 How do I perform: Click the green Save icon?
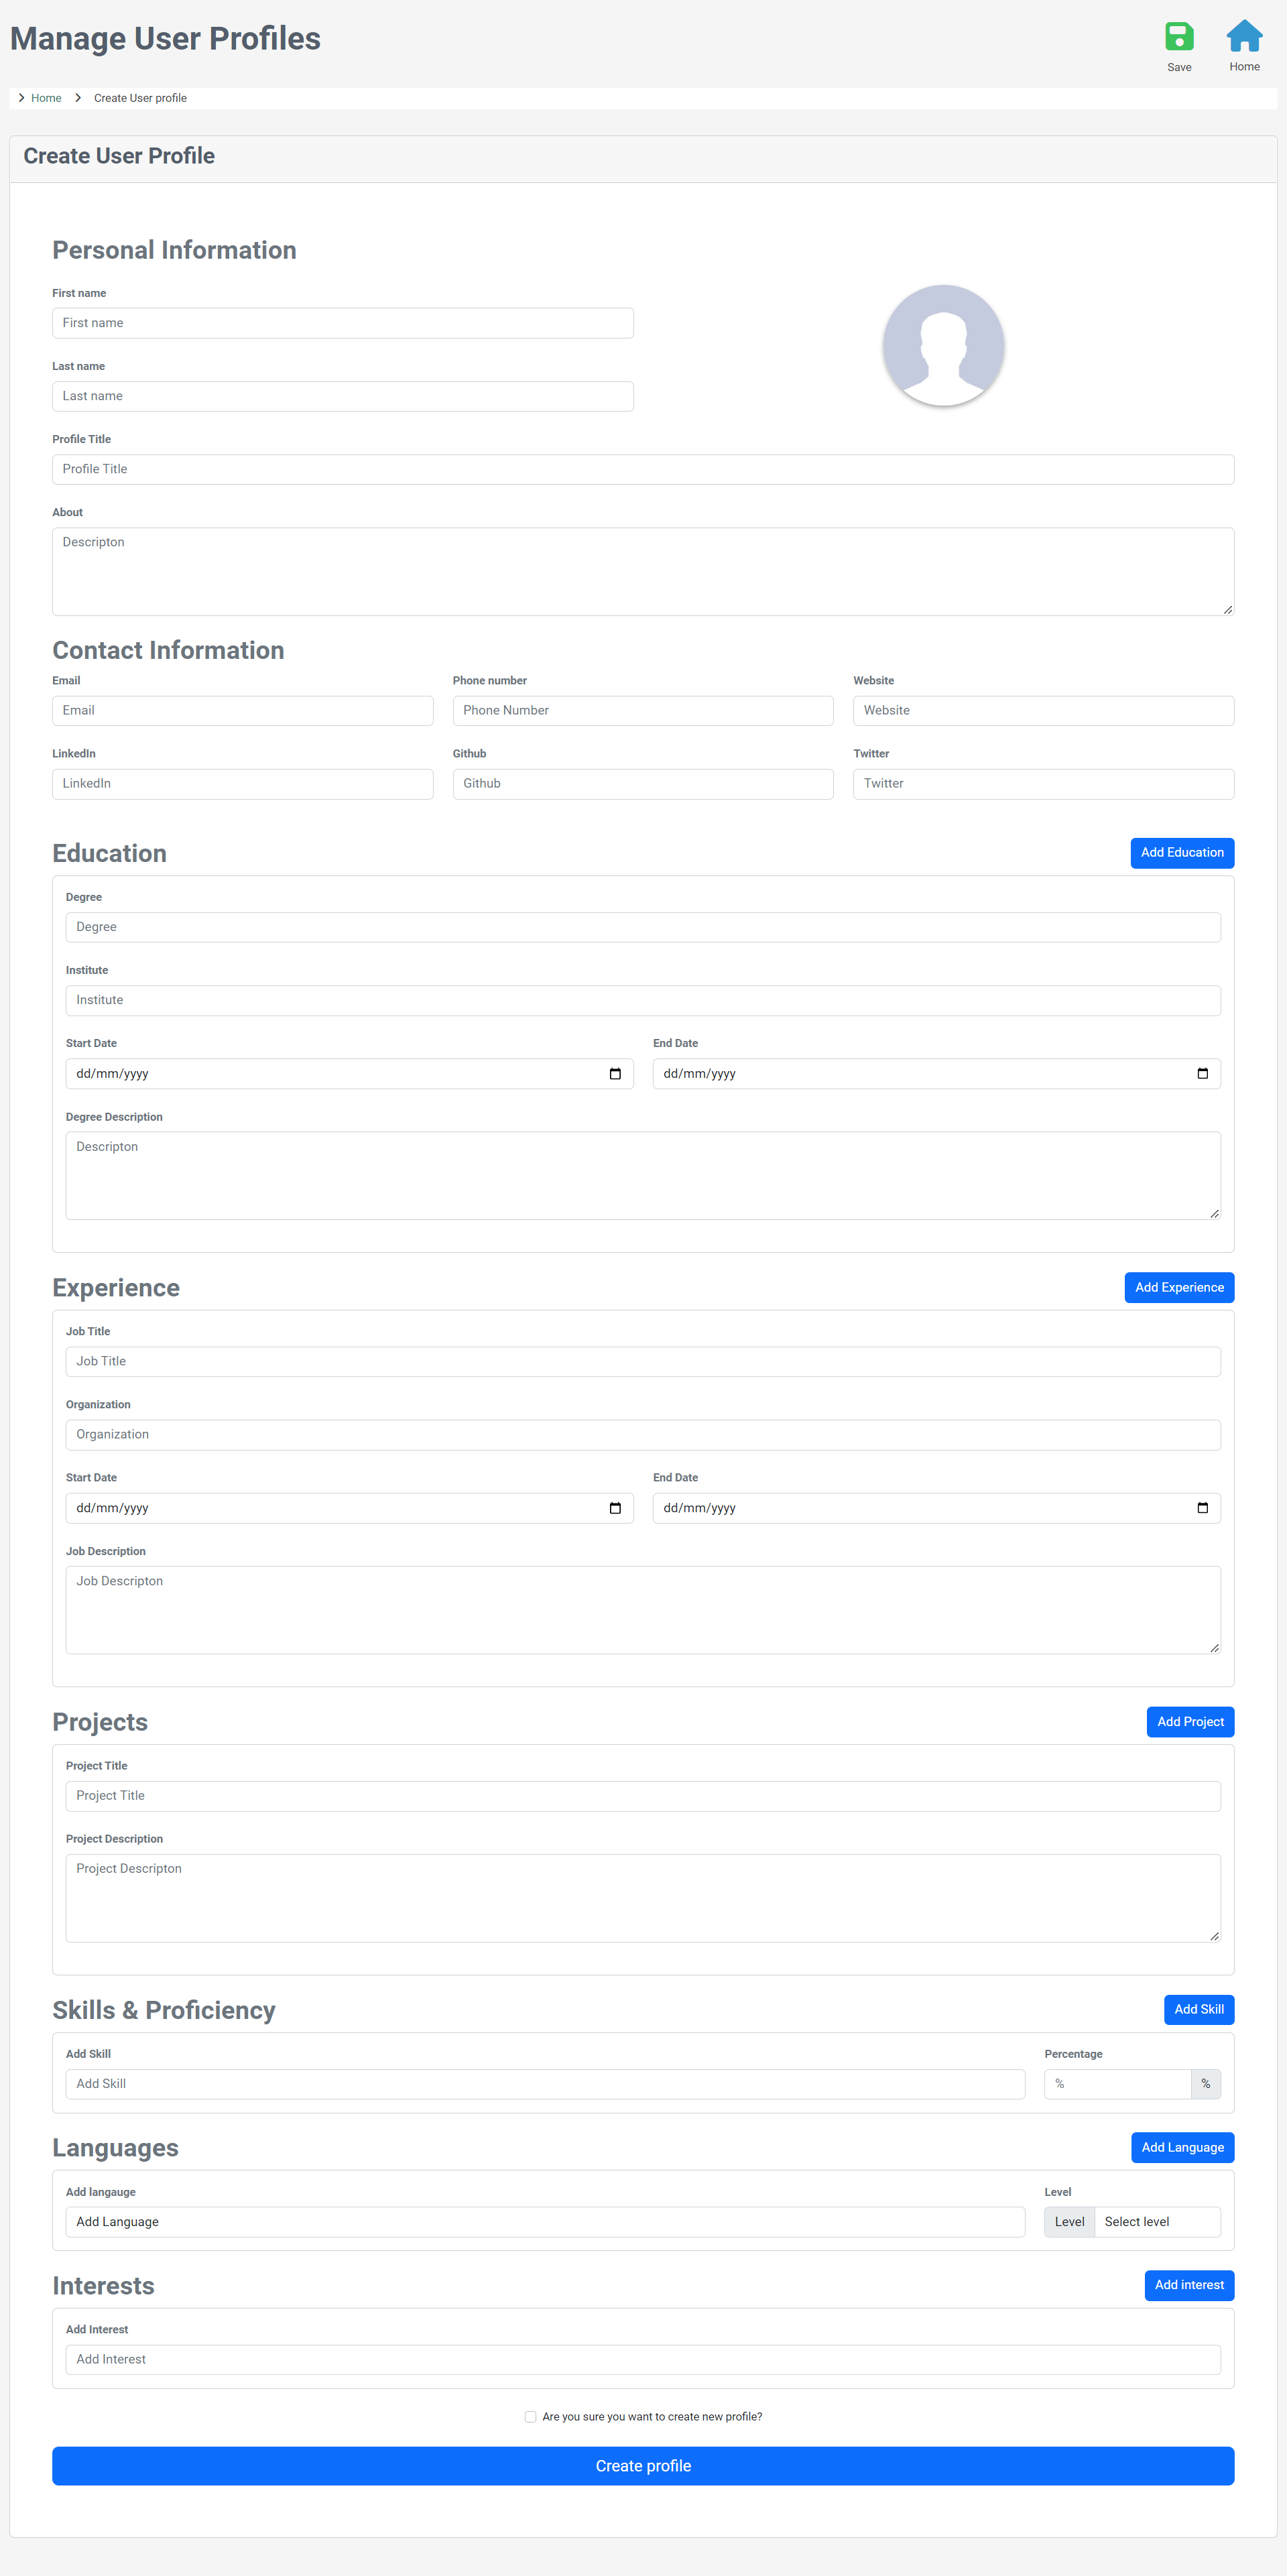point(1179,37)
